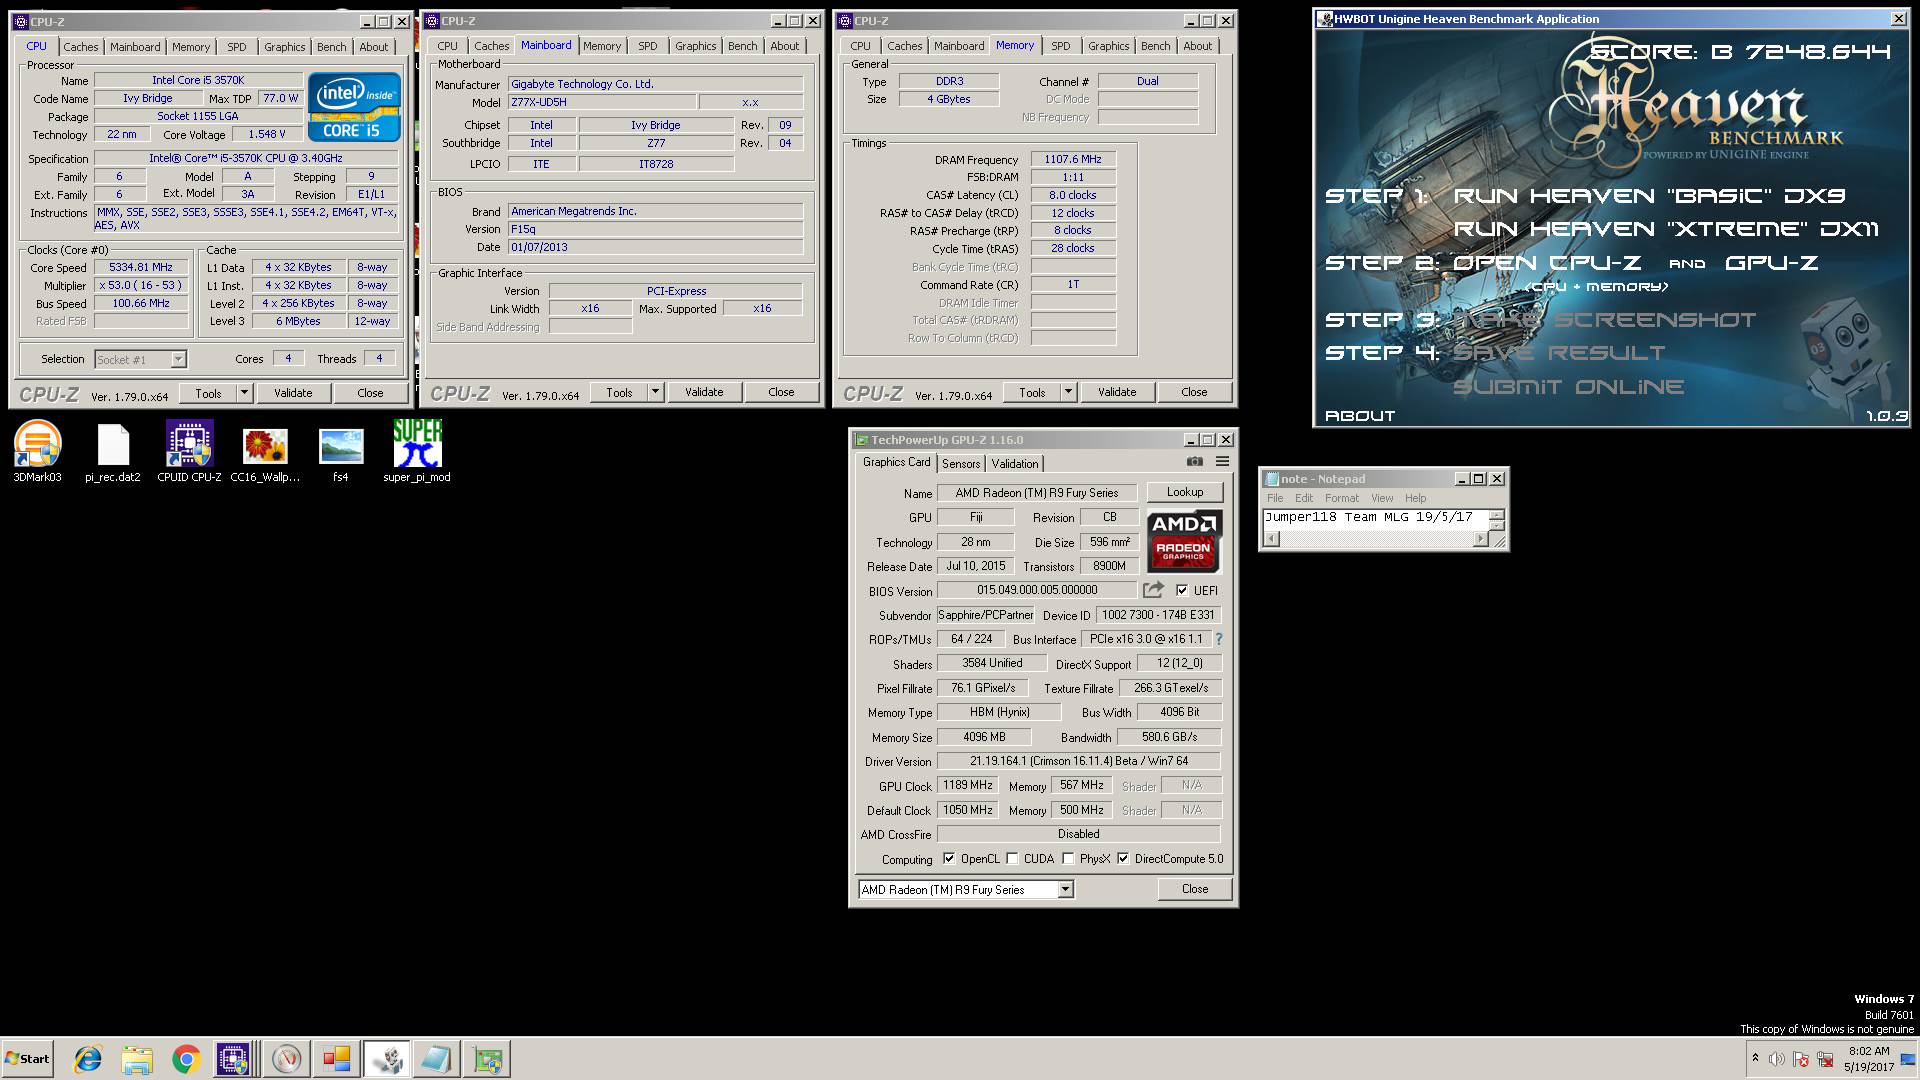Switch to CPU-Z in the taskbar
Image resolution: width=1920 pixels, height=1080 pixels.
point(233,1059)
